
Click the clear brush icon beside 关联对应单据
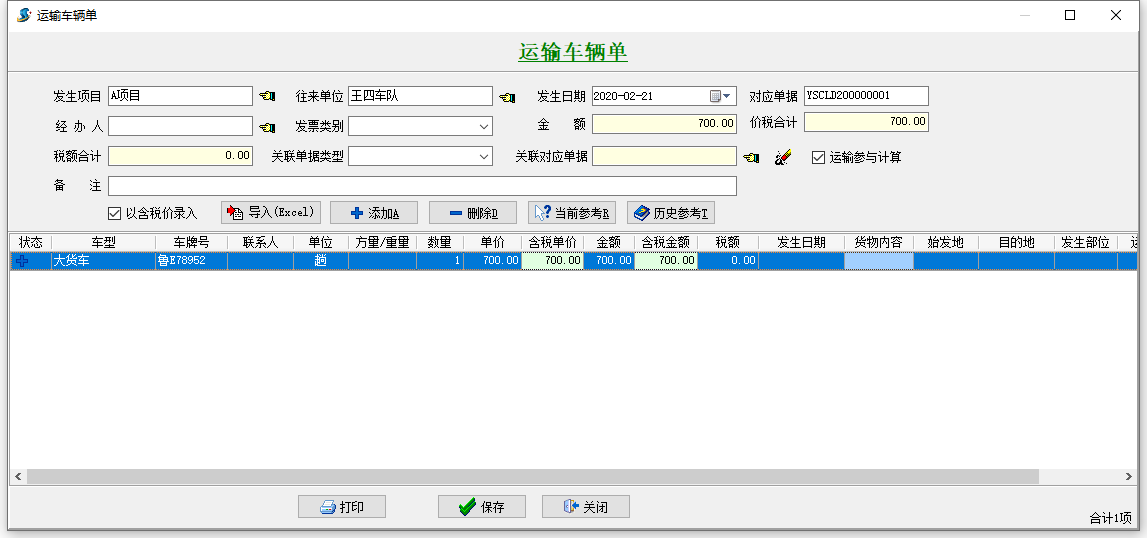pyautogui.click(x=783, y=157)
